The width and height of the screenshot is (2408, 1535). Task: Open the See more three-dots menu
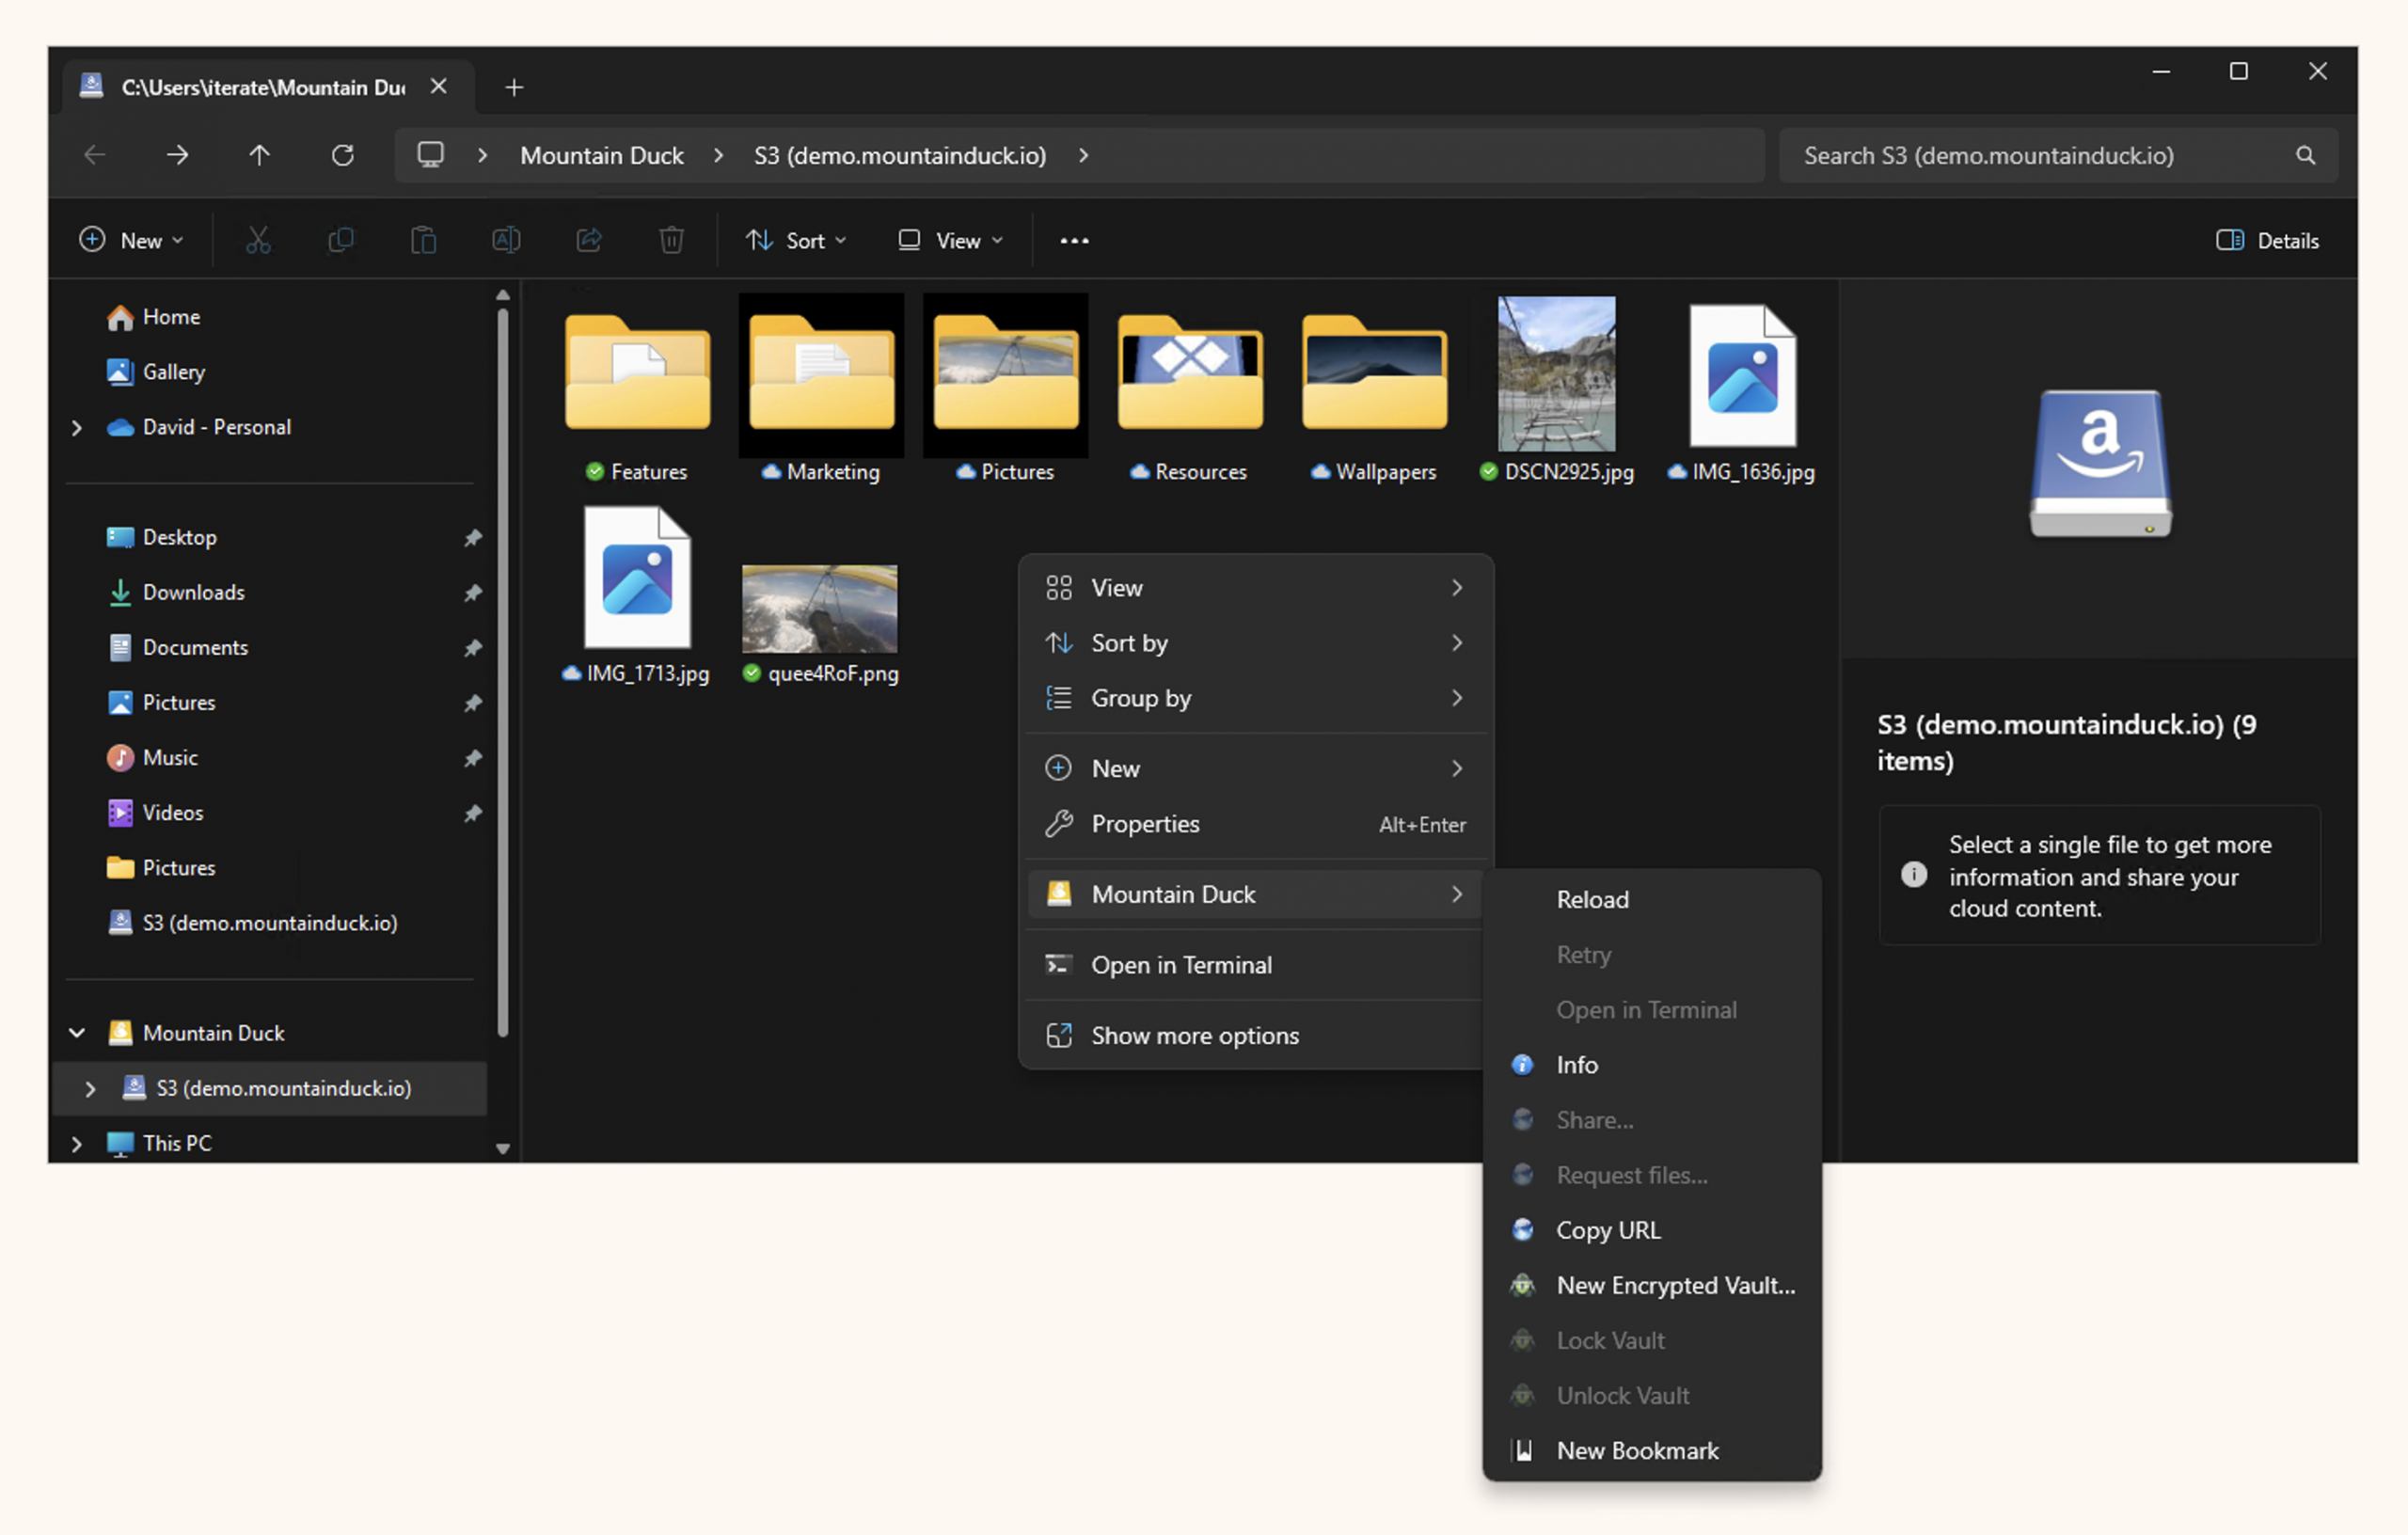pos(1074,240)
